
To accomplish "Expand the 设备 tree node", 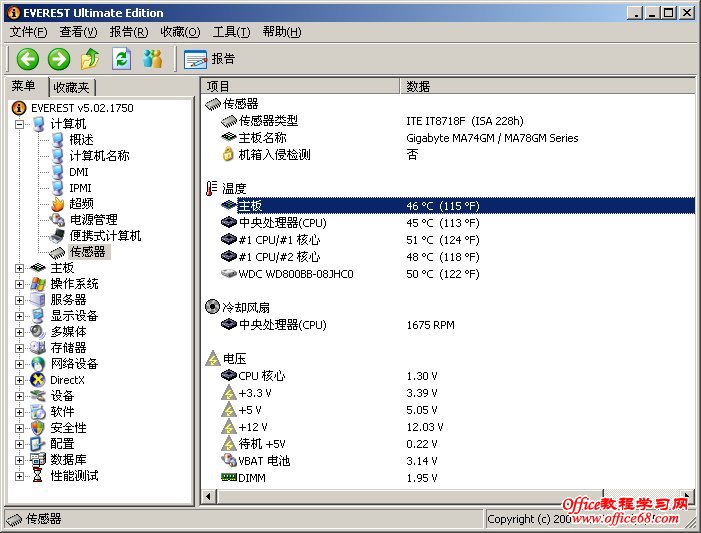I will point(19,396).
